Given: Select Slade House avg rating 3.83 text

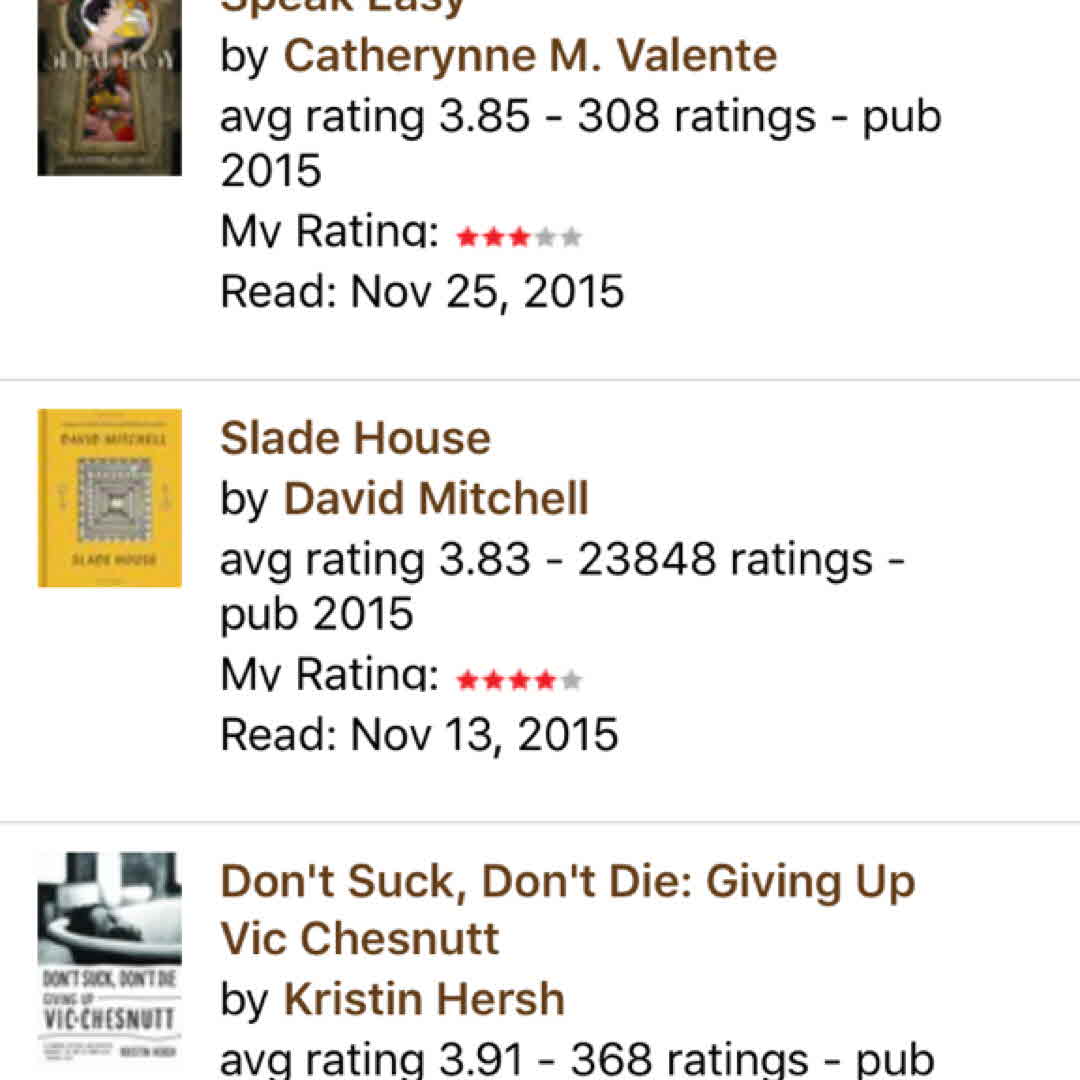Looking at the screenshot, I should (376, 559).
